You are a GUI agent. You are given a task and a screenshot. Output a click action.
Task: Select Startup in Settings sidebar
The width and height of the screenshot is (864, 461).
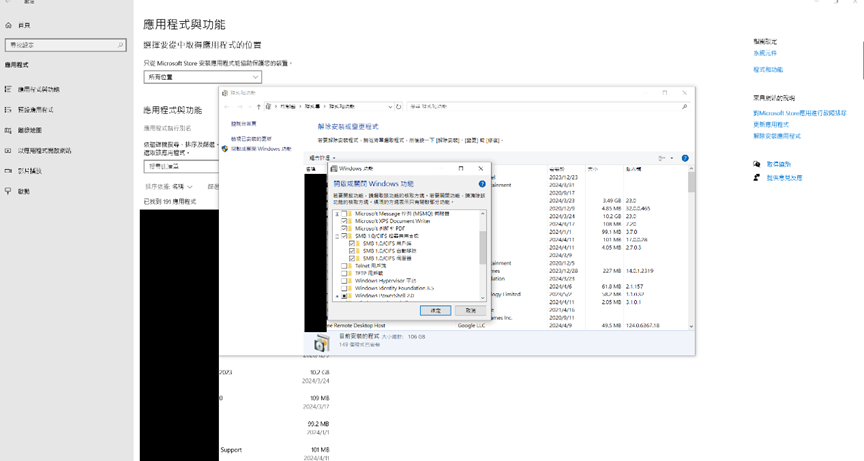click(23, 191)
